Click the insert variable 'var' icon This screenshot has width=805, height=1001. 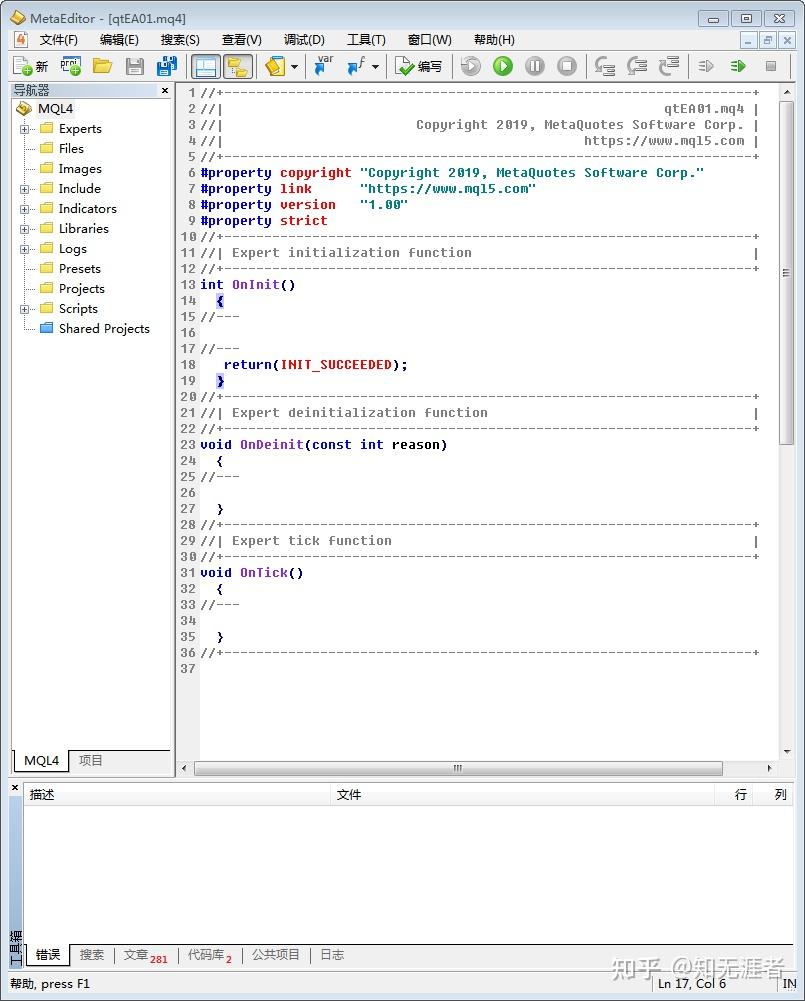[324, 66]
